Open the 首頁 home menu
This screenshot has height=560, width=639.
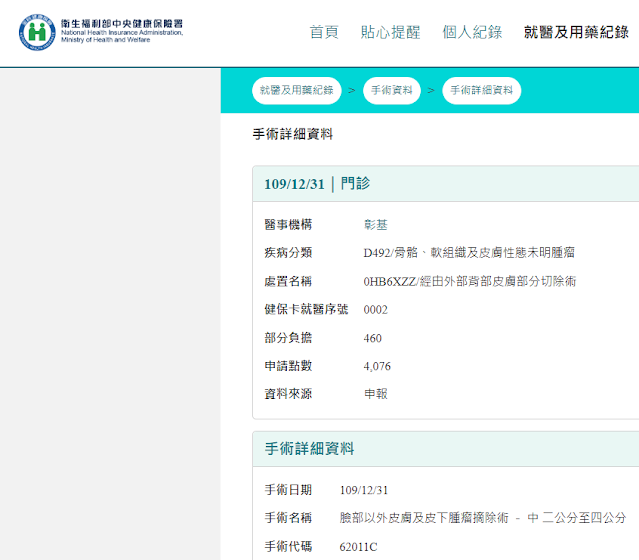[x=324, y=32]
